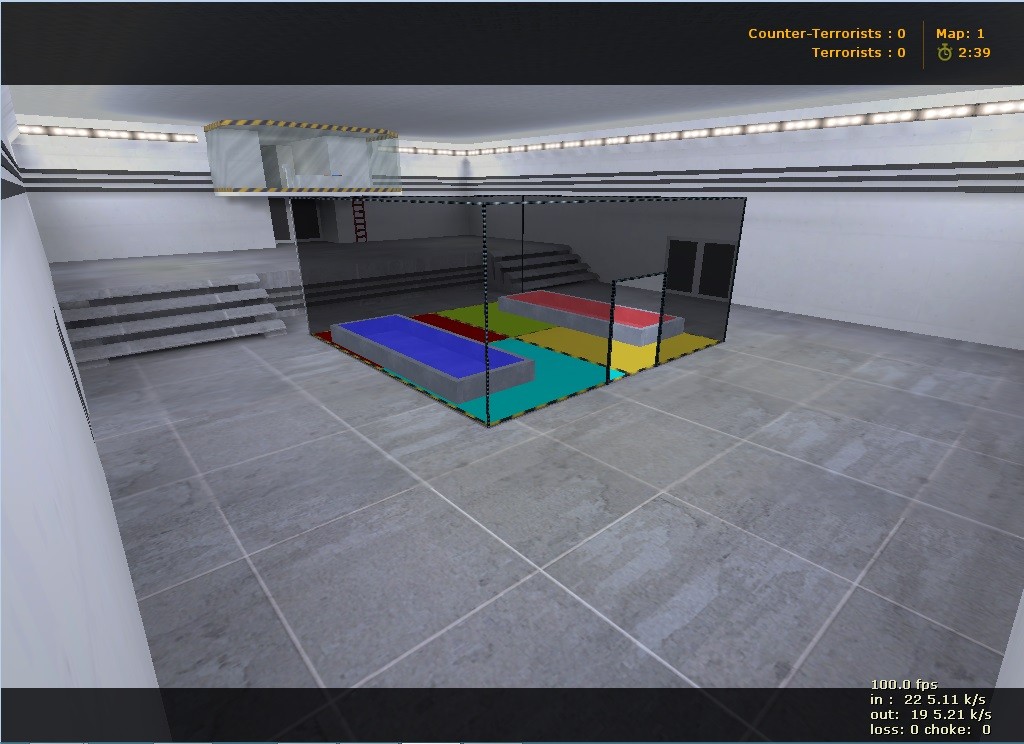Screen dimensions: 1024x744
Task: Click the round timer clock icon
Action: [x=944, y=52]
